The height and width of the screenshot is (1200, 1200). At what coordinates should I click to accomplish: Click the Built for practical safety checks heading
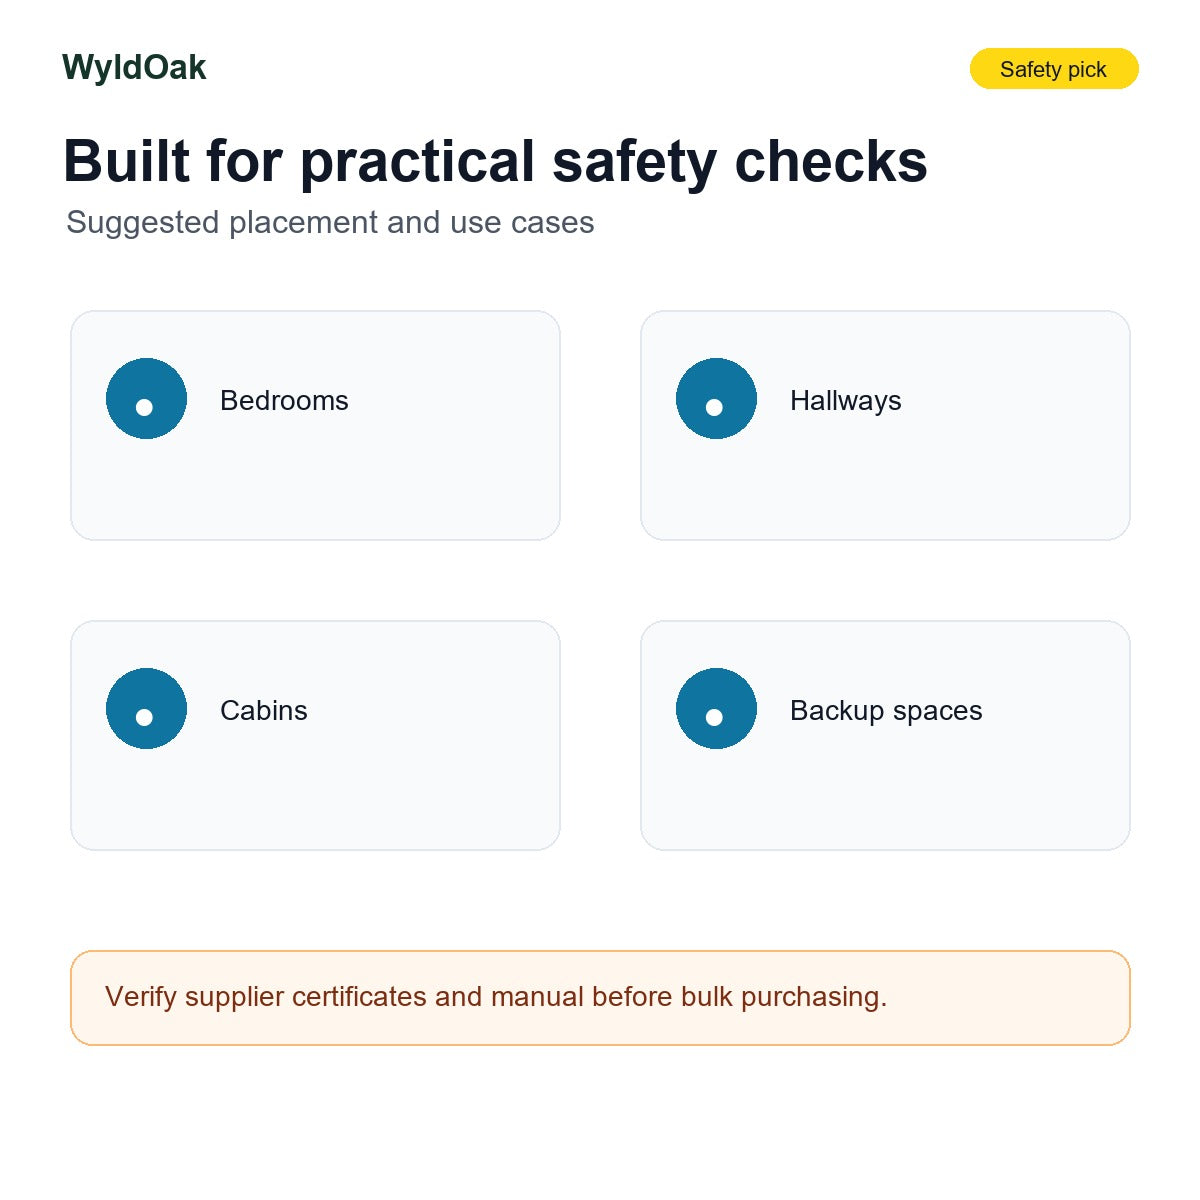click(x=495, y=161)
